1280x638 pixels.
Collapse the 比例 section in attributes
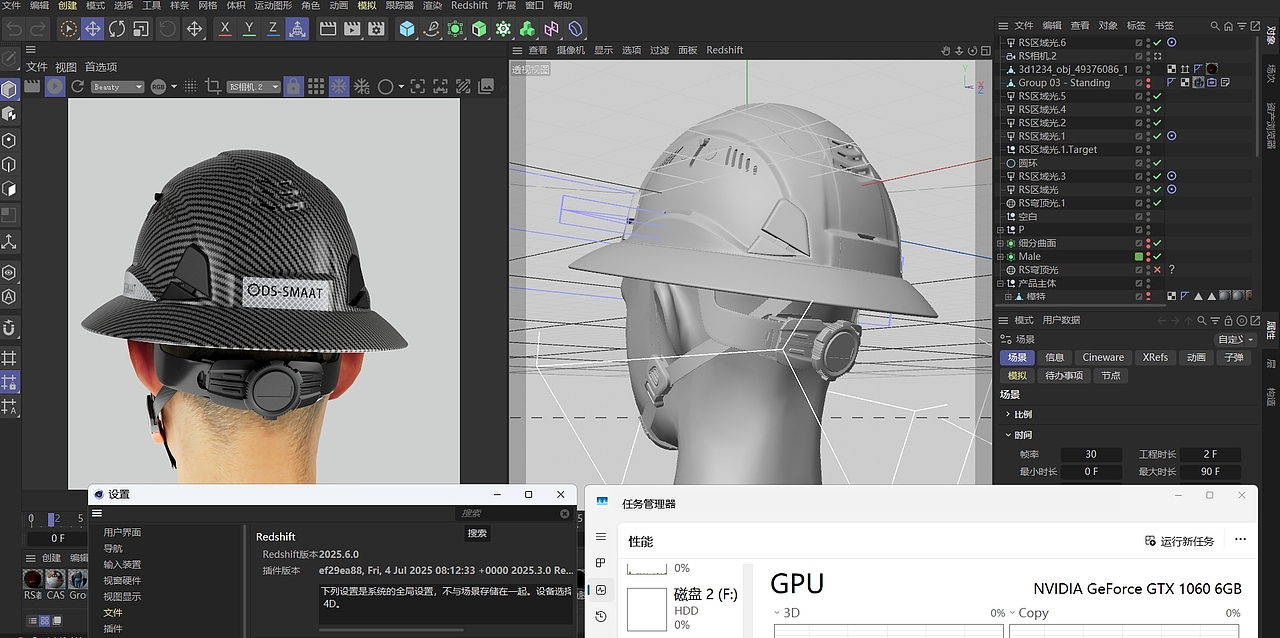pyautogui.click(x=1008, y=414)
